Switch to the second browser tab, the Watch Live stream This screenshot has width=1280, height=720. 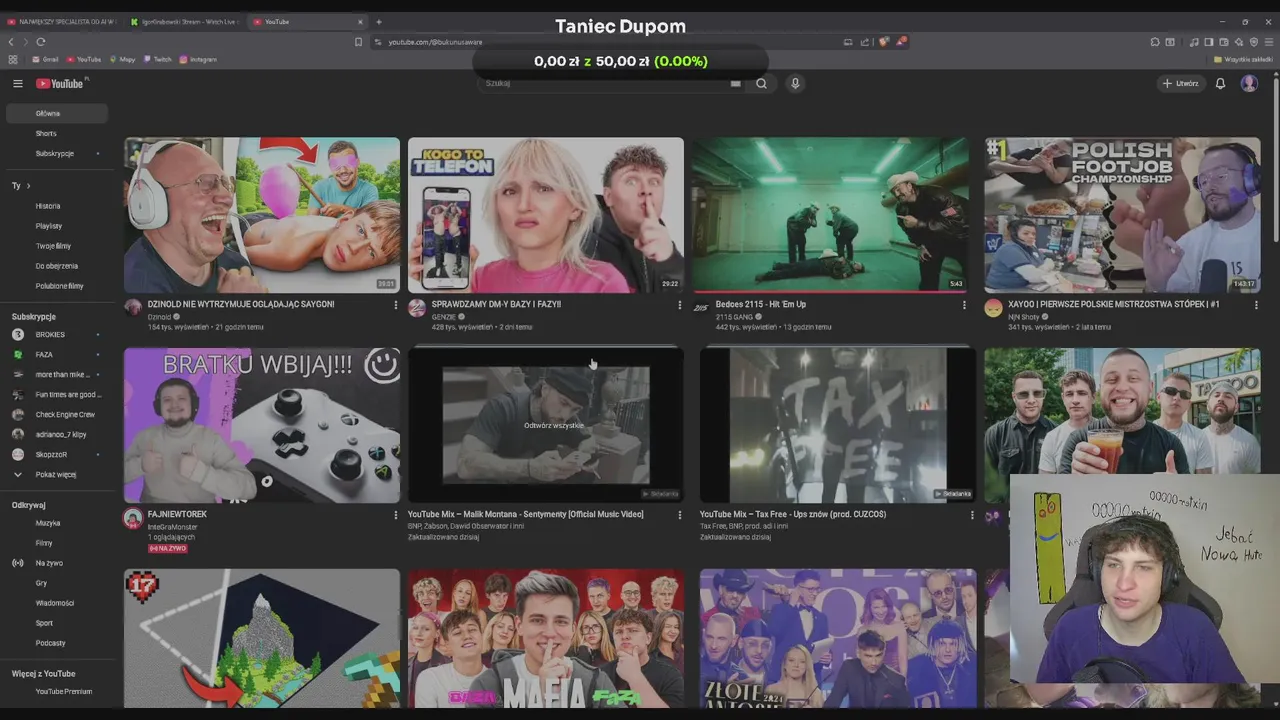[183, 22]
